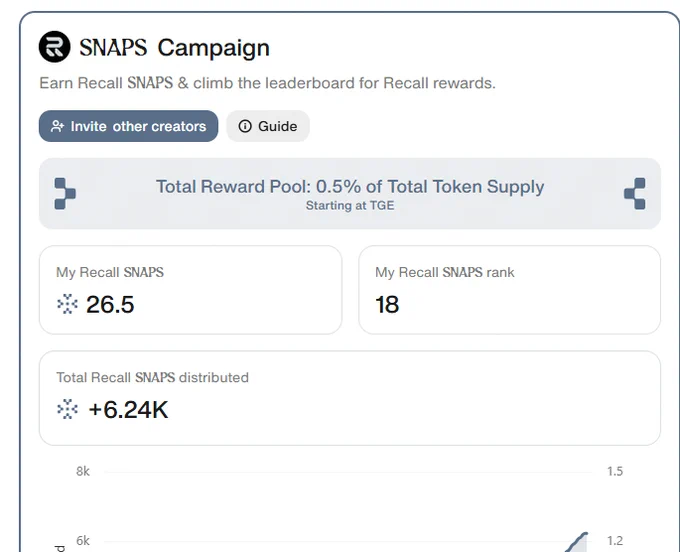Viewport: 680px width, 552px height.
Task: Click the snowflake icon next to 26.5
Action: (x=67, y=304)
